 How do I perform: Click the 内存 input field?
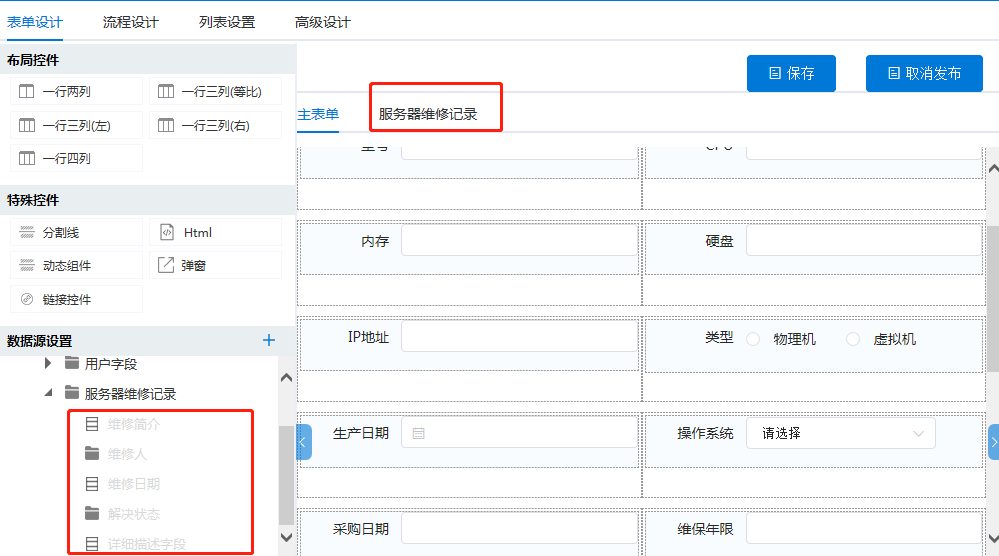coord(519,241)
